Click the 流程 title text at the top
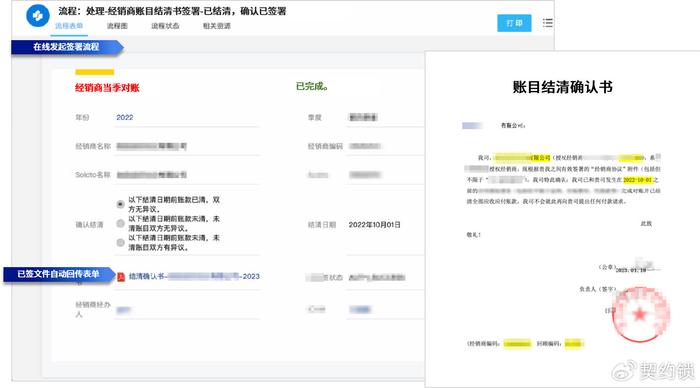Viewport: 700px width, 388px height. pyautogui.click(x=172, y=11)
